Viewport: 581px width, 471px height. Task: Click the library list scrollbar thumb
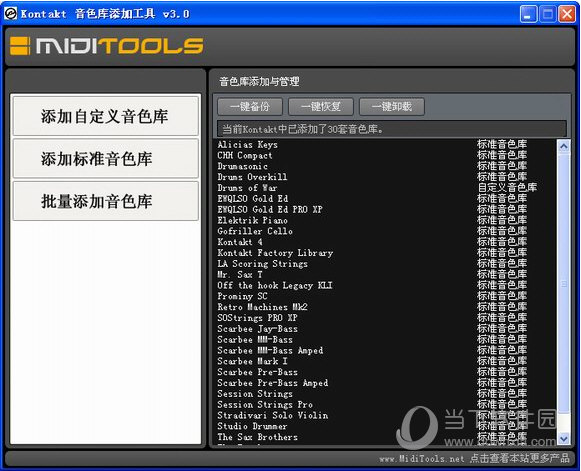[x=564, y=283]
